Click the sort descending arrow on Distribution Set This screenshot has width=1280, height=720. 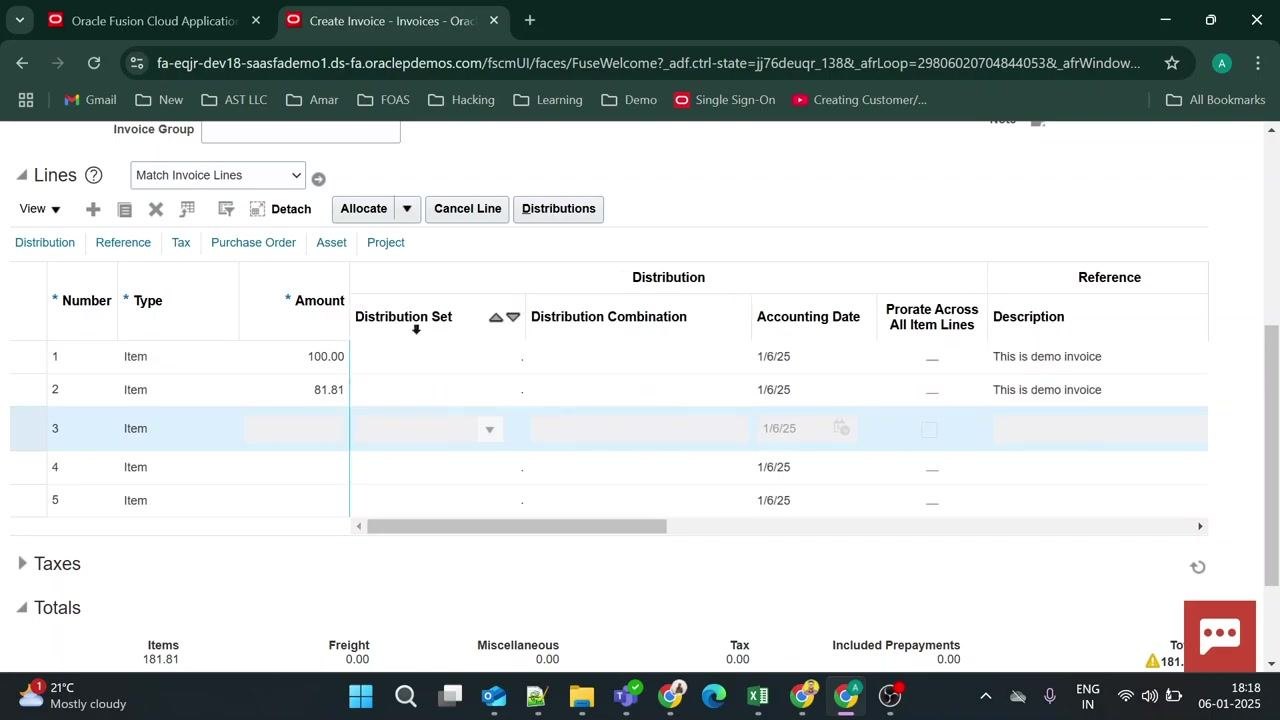513,317
